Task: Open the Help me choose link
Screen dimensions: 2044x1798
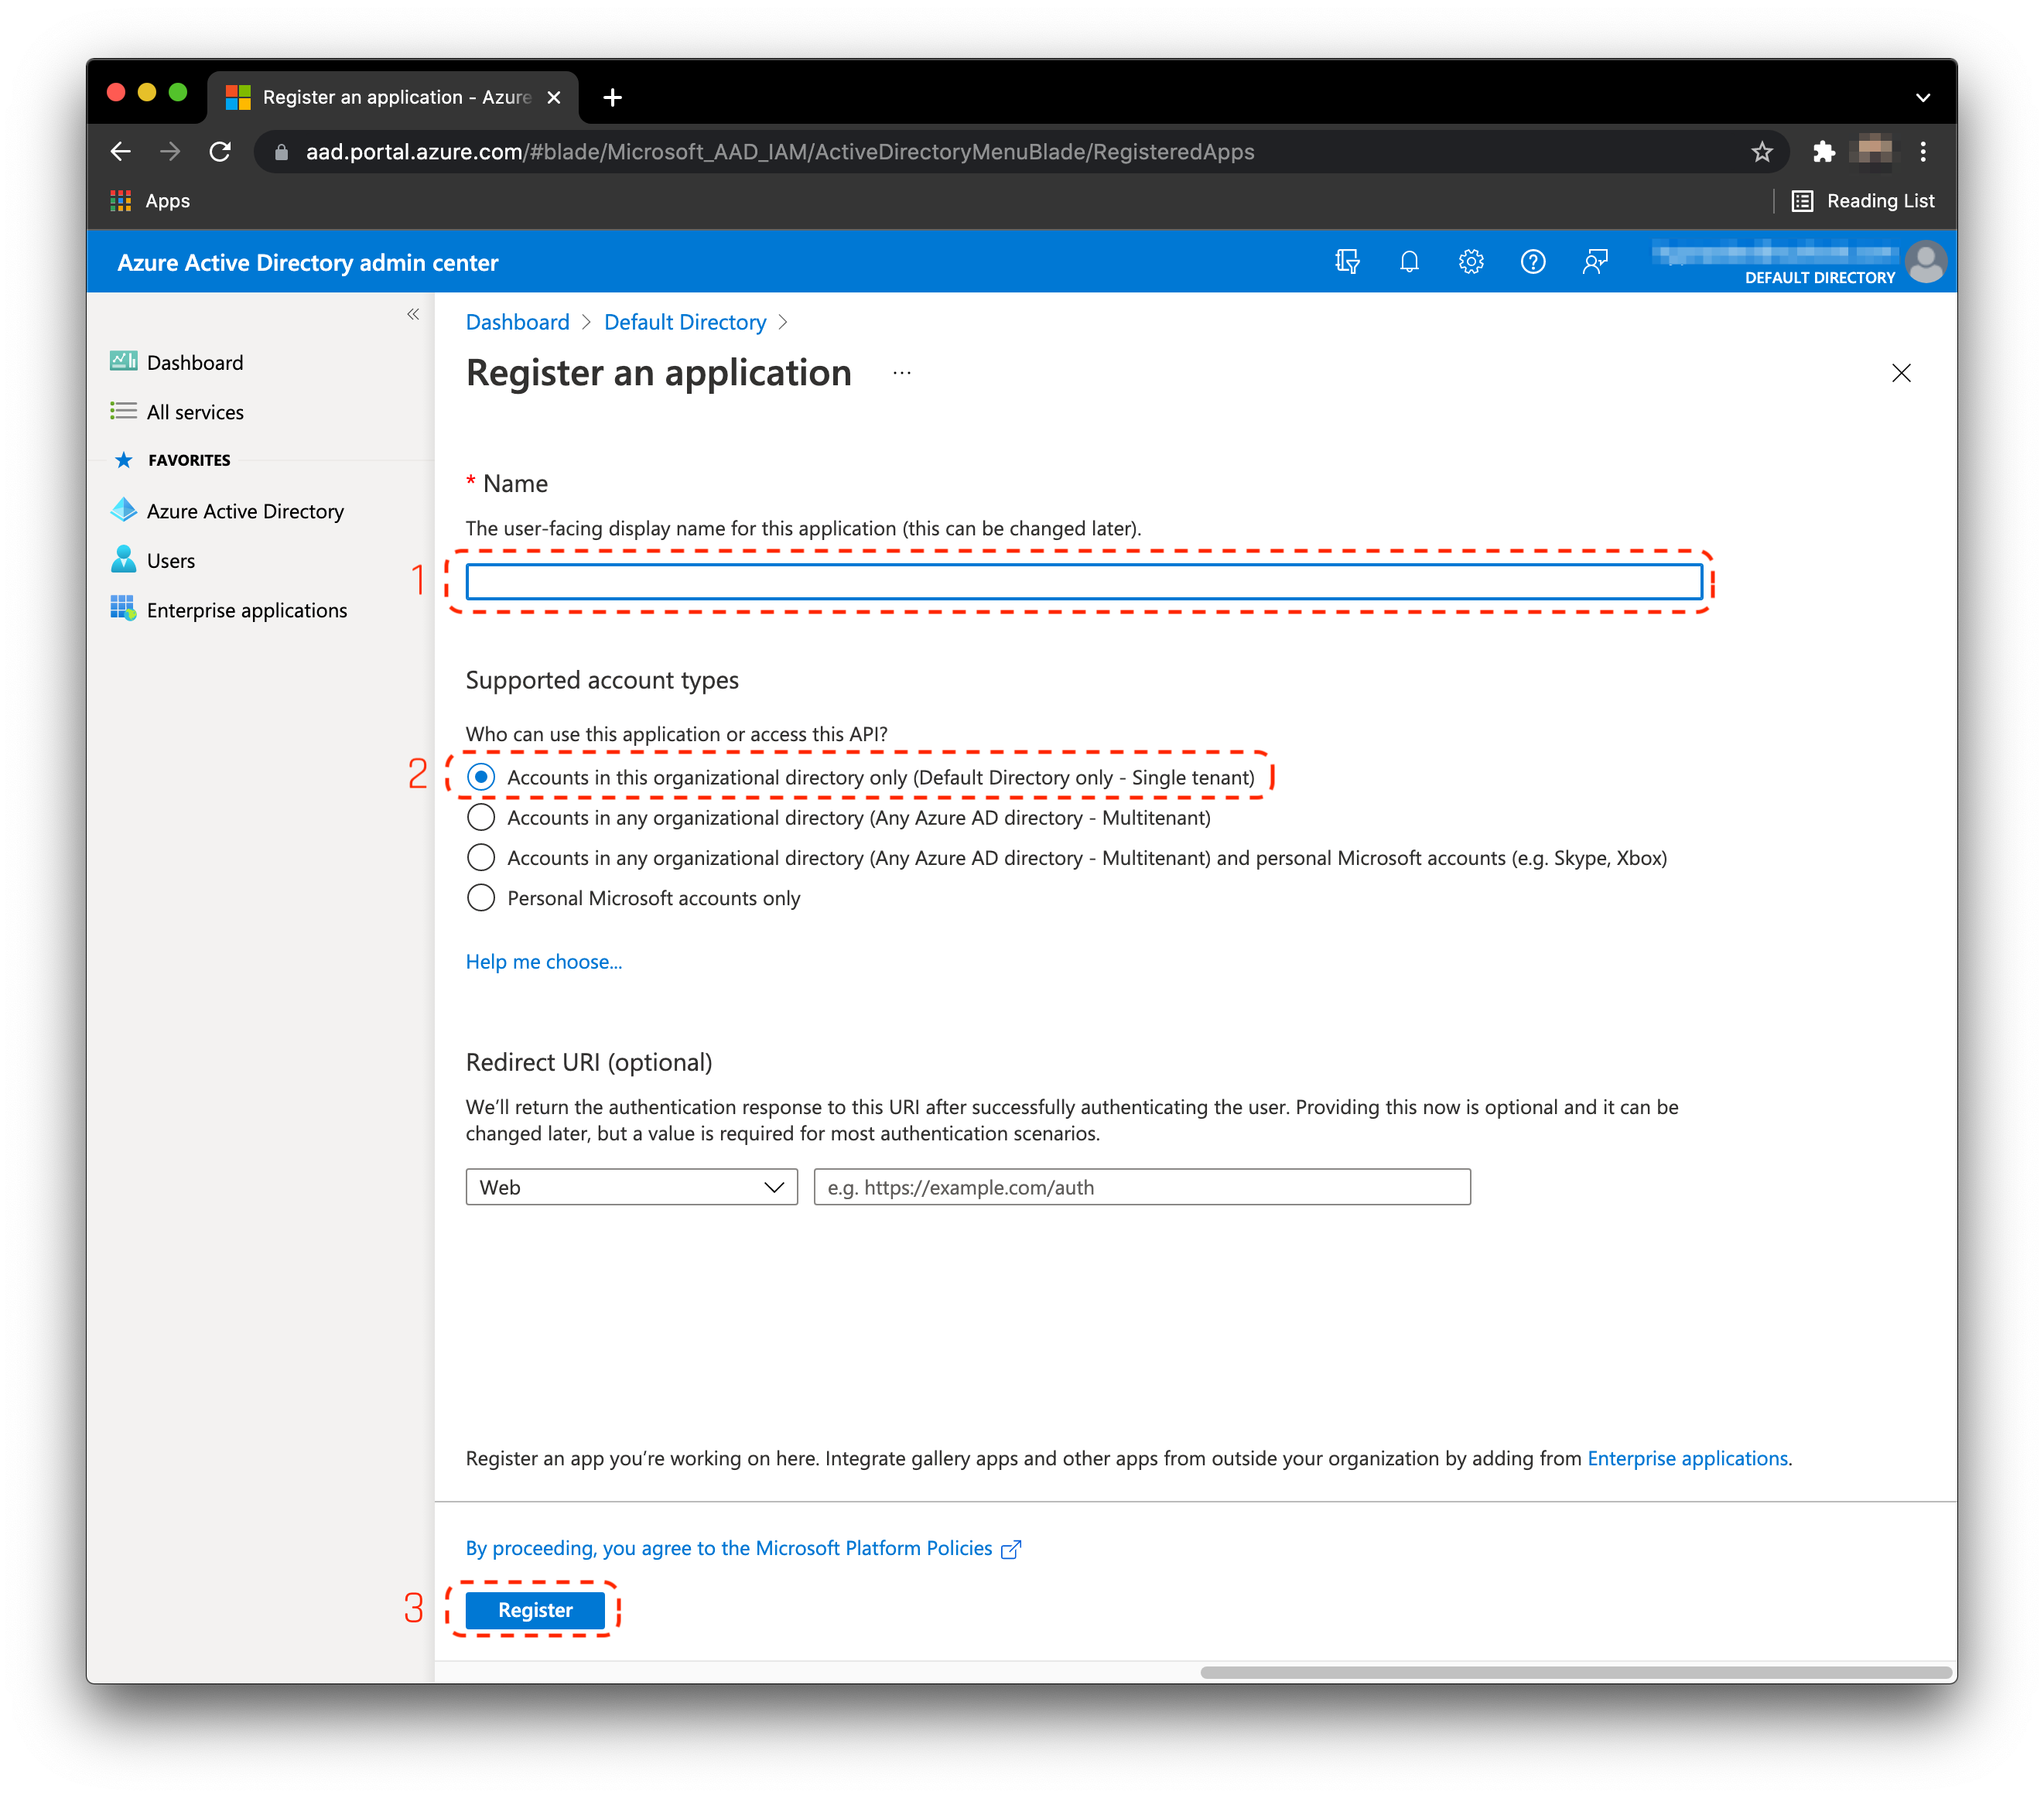Action: 543,962
